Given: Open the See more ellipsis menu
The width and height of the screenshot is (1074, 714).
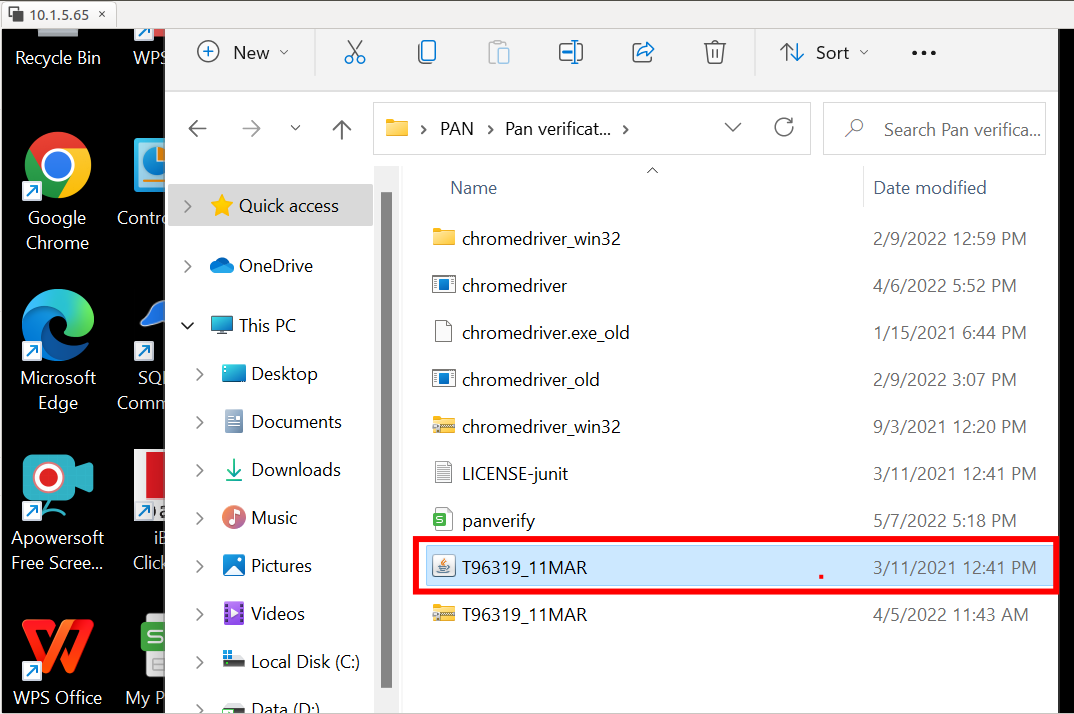Looking at the screenshot, I should 923,53.
